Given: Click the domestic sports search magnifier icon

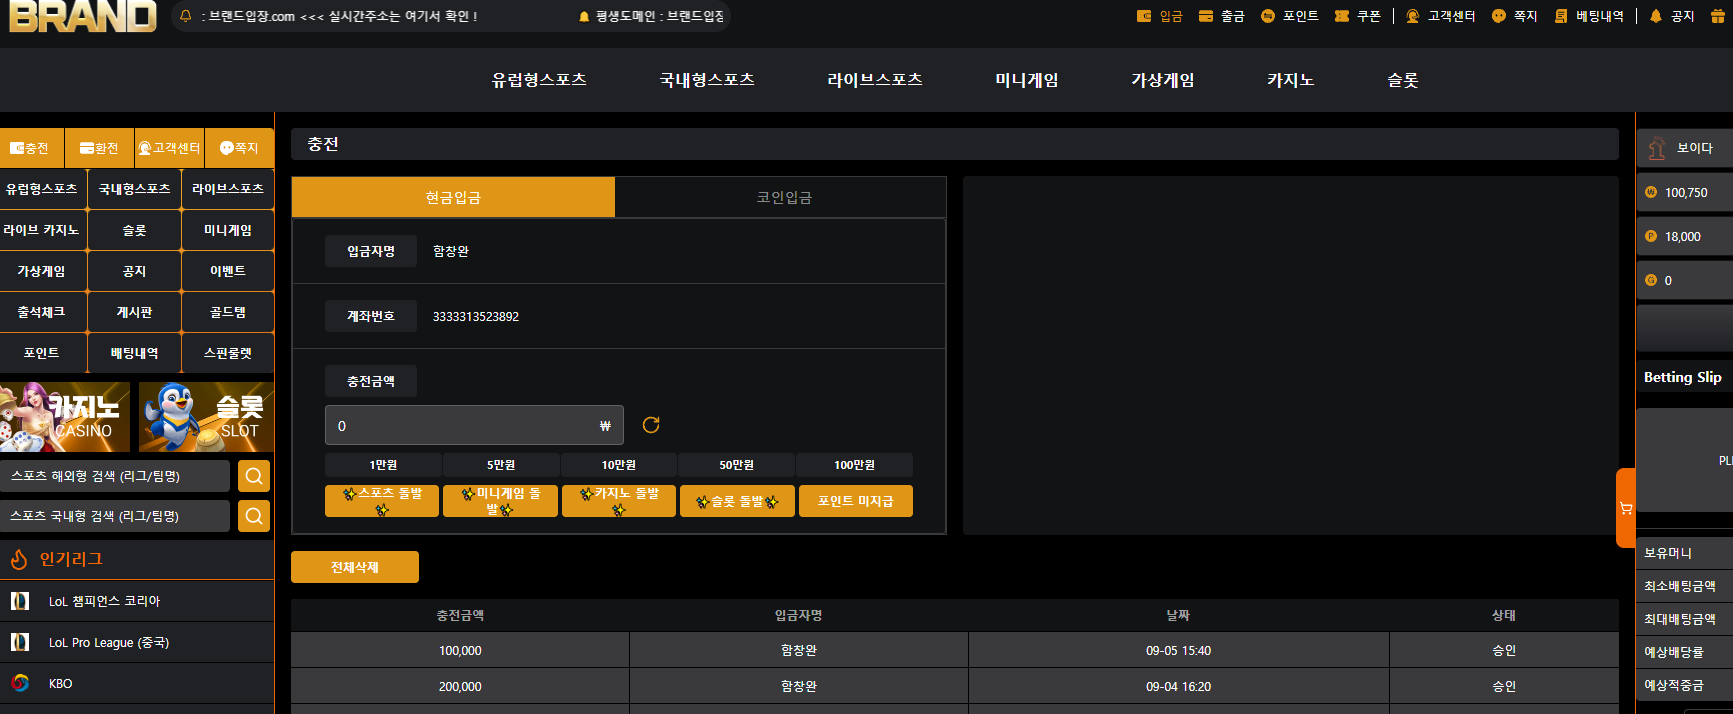Looking at the screenshot, I should [x=254, y=516].
